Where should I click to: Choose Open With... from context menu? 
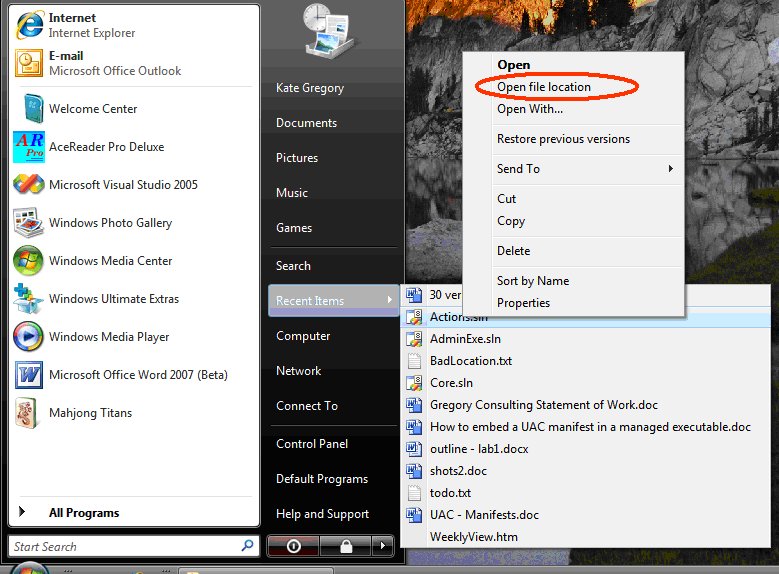tap(530, 108)
